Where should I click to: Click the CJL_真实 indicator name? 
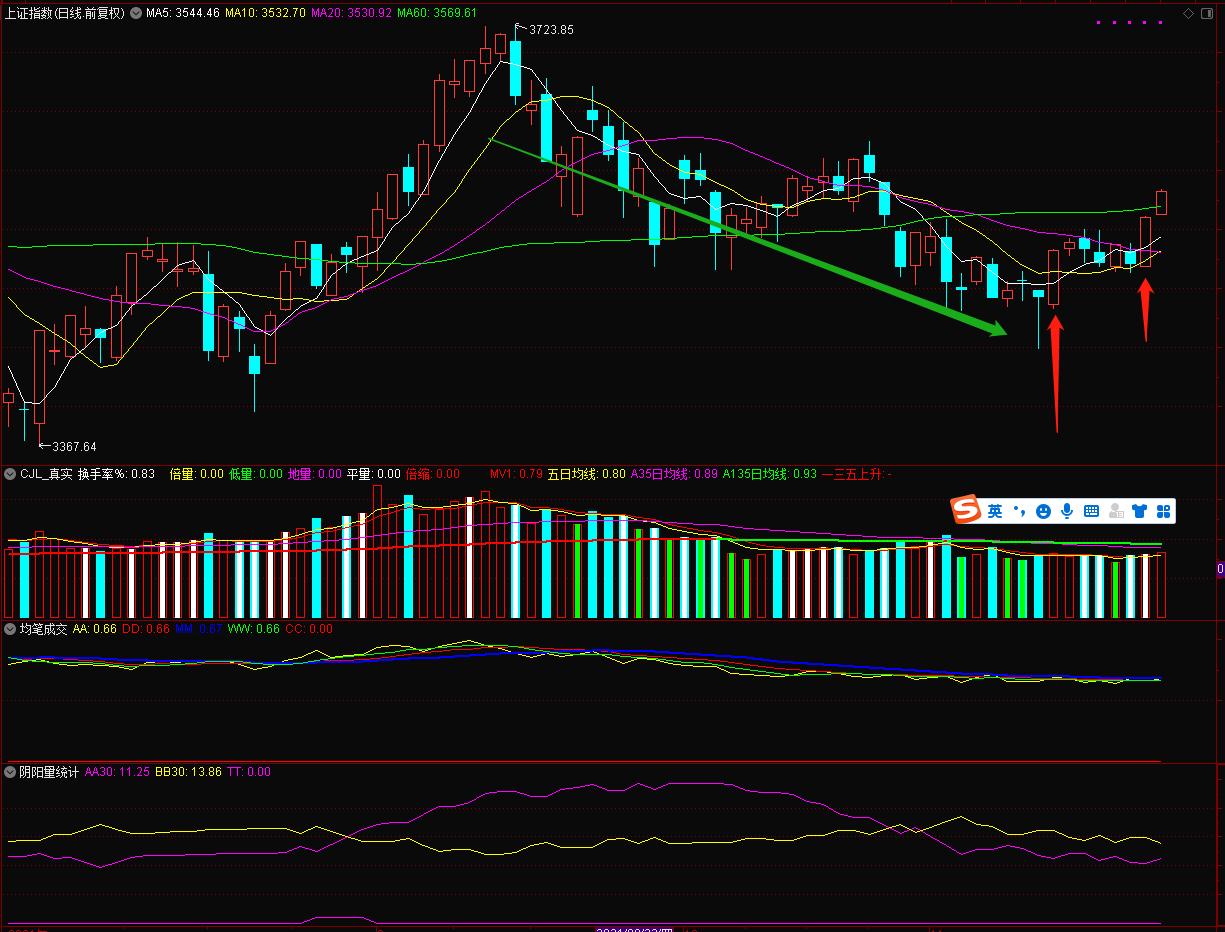[x=46, y=473]
